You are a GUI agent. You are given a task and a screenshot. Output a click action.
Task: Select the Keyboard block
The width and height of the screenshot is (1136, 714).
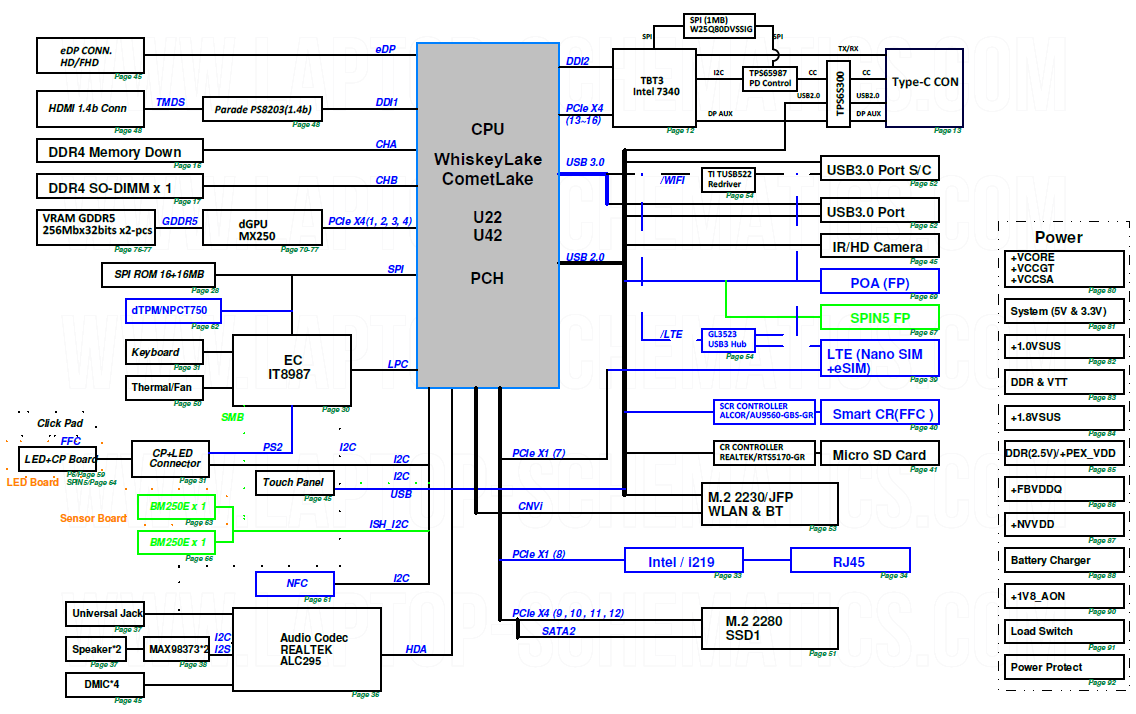pyautogui.click(x=164, y=352)
